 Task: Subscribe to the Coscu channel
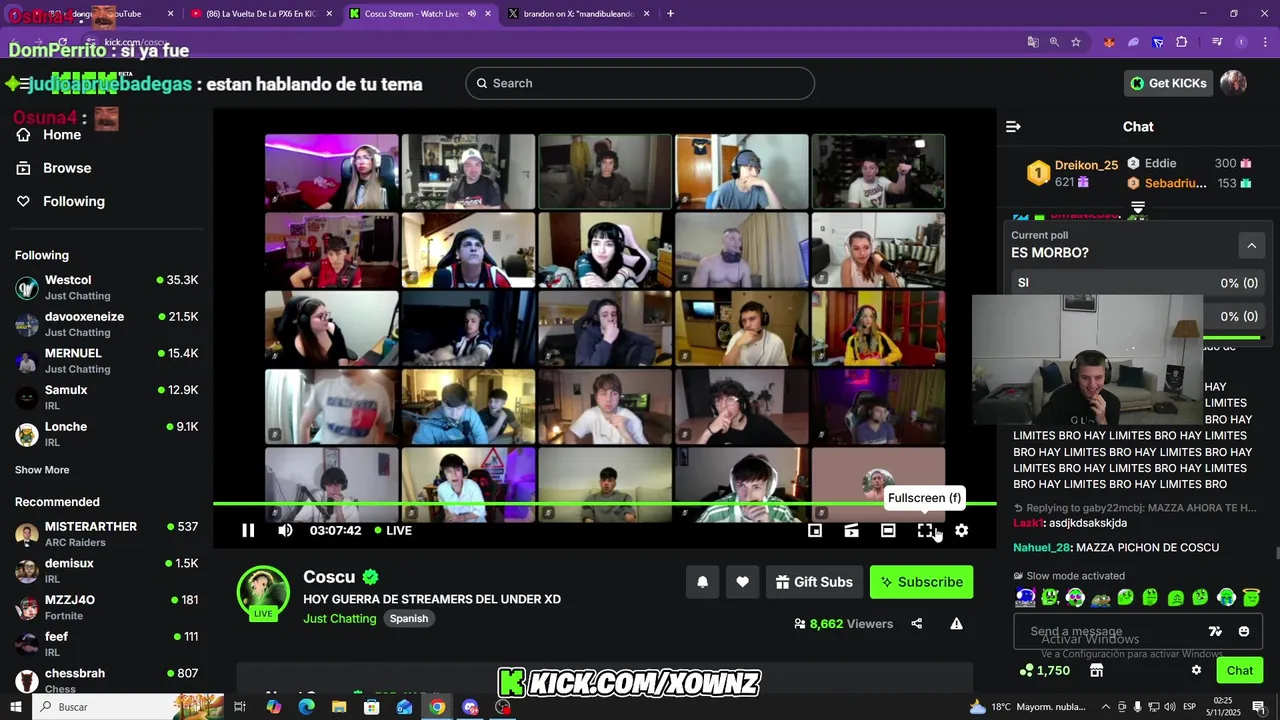coord(921,582)
